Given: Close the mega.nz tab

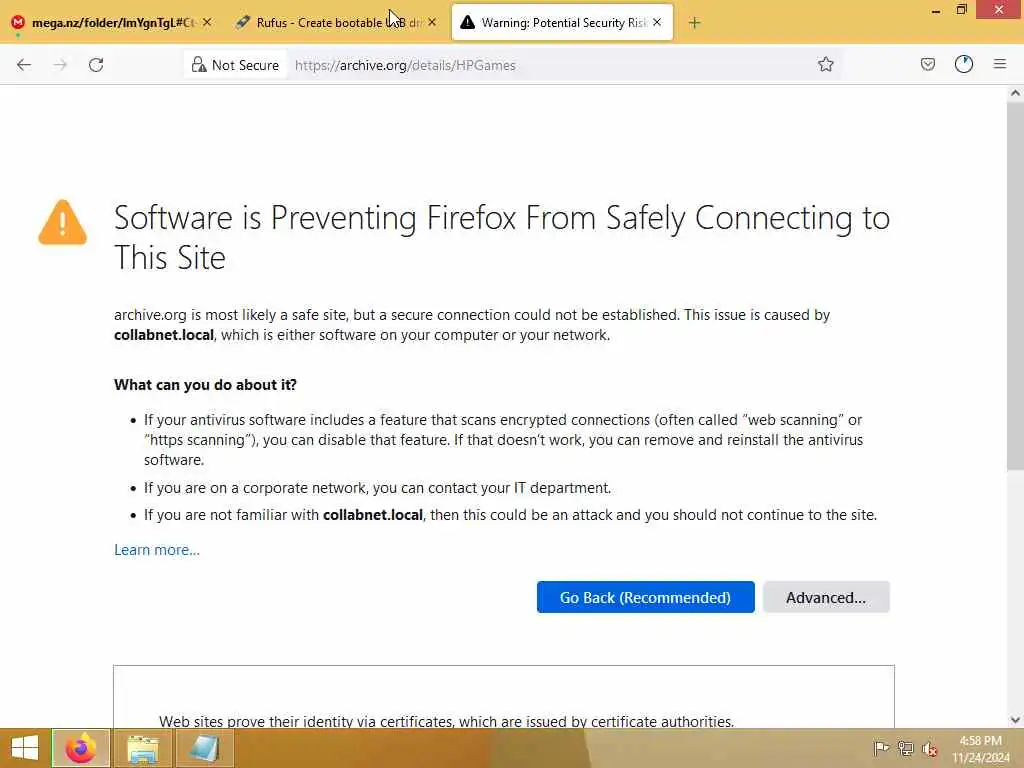Looking at the screenshot, I should [x=206, y=22].
